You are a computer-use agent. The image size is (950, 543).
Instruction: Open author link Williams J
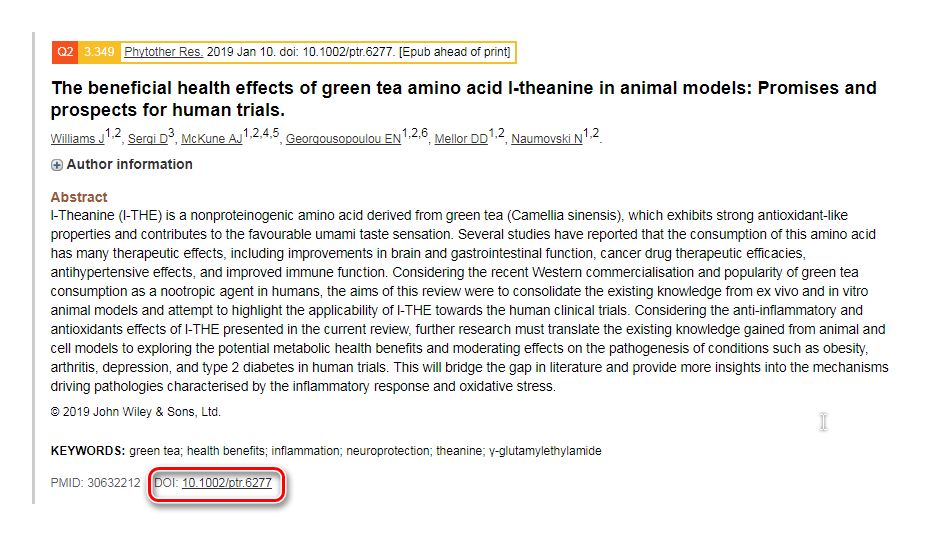(78, 139)
